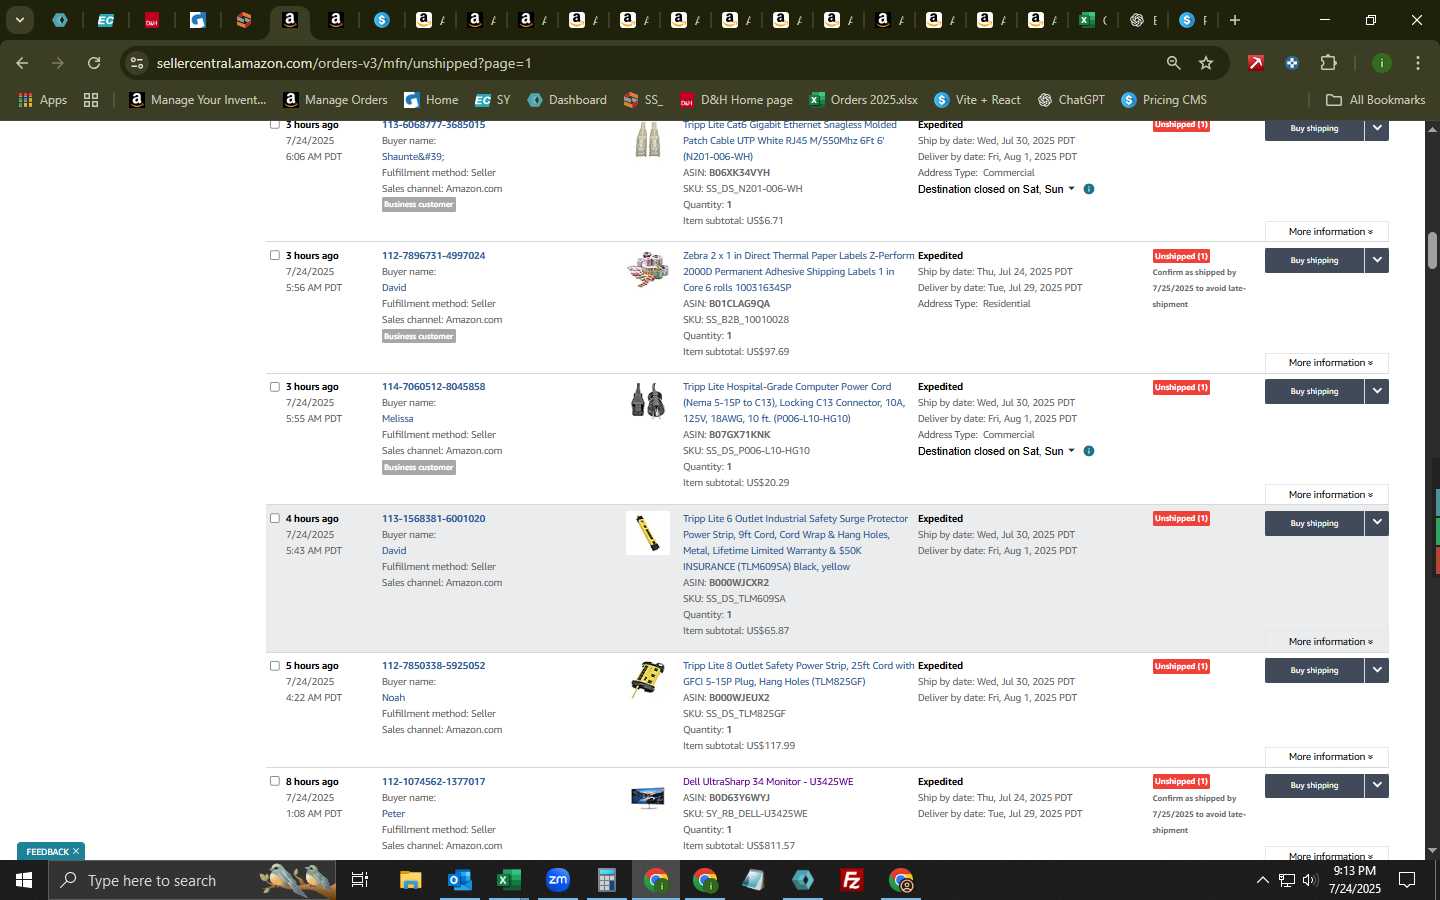Open the All Bookmarks folder

(1375, 100)
